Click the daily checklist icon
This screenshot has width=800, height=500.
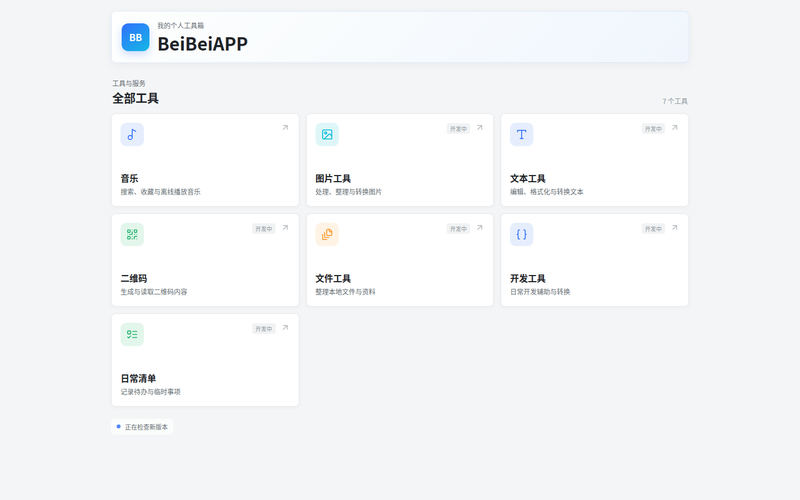click(x=132, y=334)
